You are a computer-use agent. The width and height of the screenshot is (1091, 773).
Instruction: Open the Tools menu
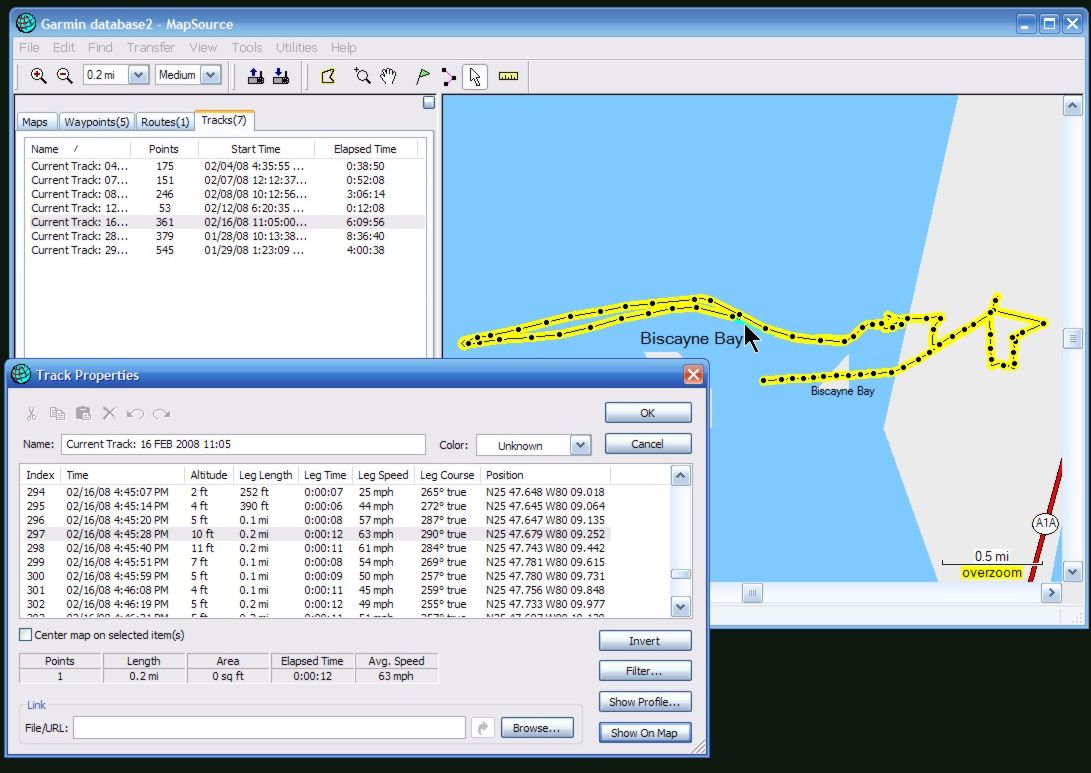[x=247, y=47]
